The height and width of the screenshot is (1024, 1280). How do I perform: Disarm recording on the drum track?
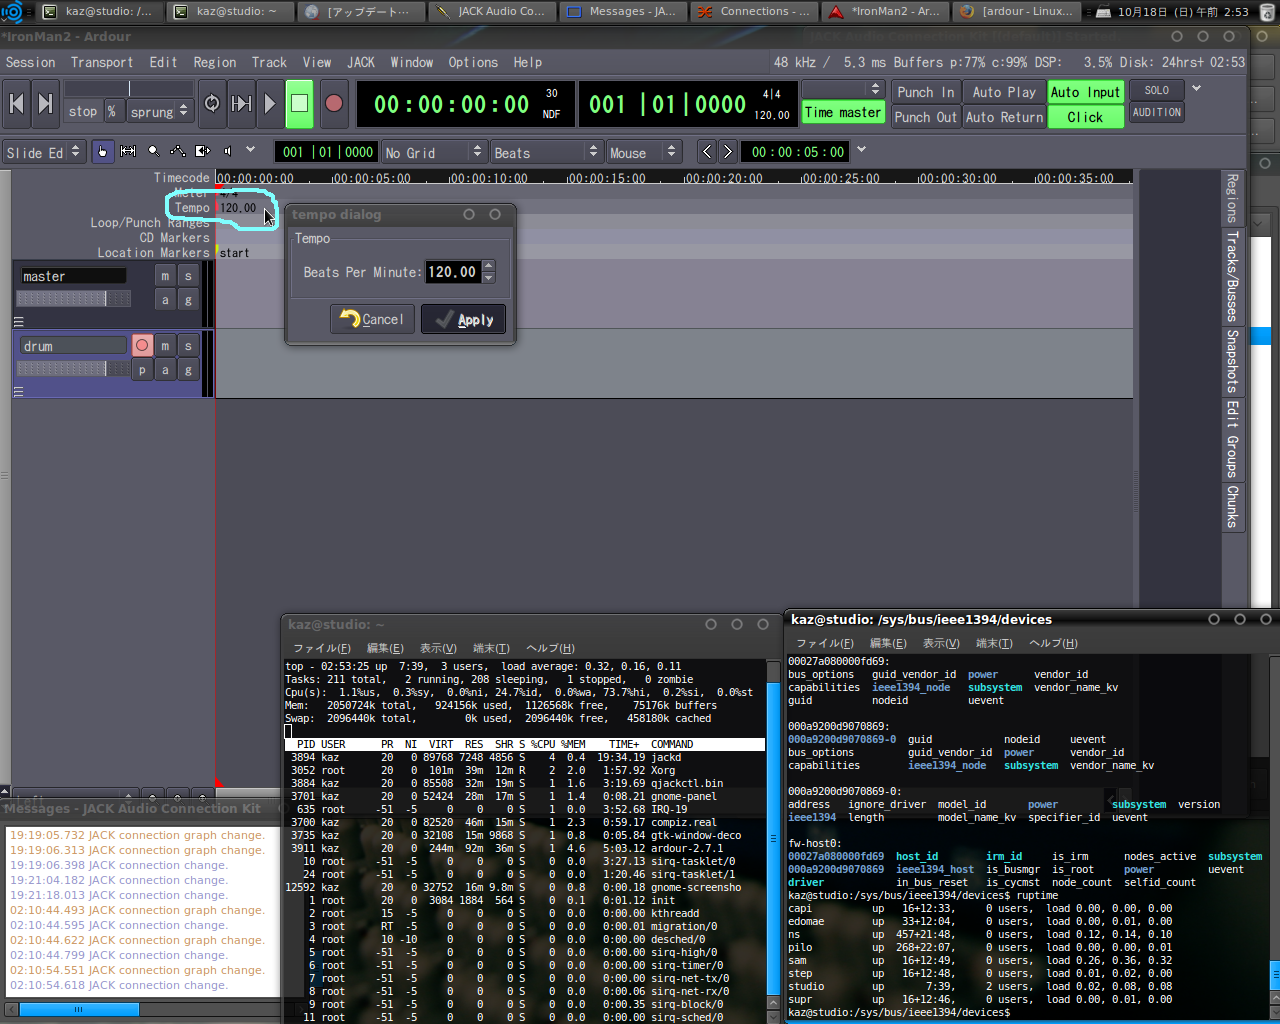click(x=142, y=345)
